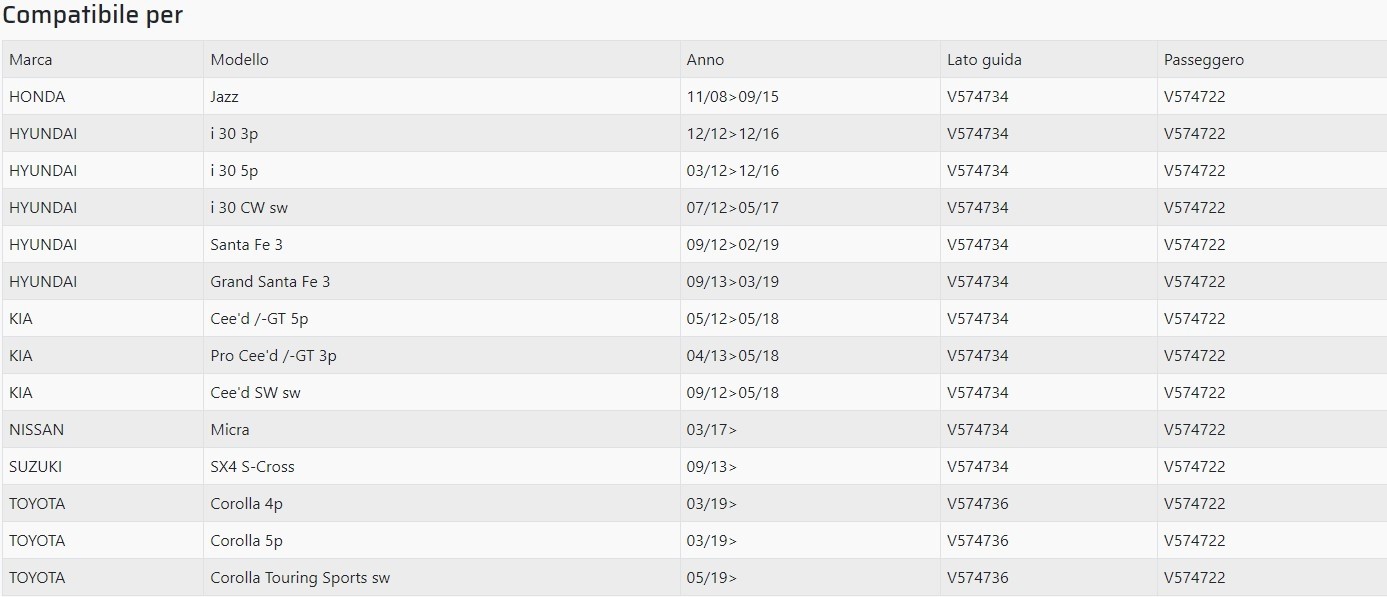Click the Lato guida column header
Image resolution: width=1387 pixels, height=597 pixels.
pos(984,60)
